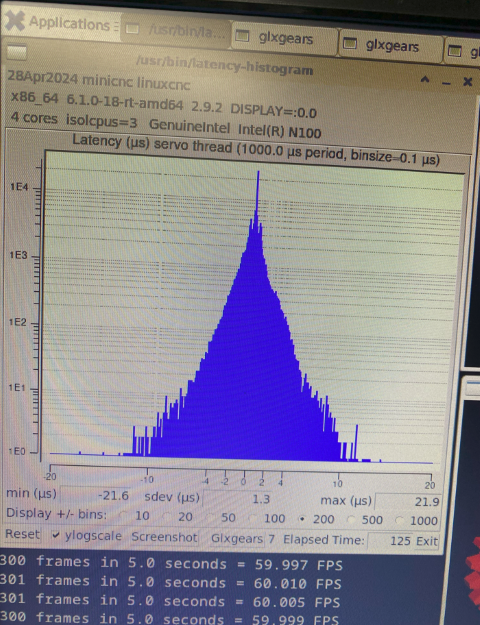Switch to the first glxgears taskbar window

tap(284, 38)
